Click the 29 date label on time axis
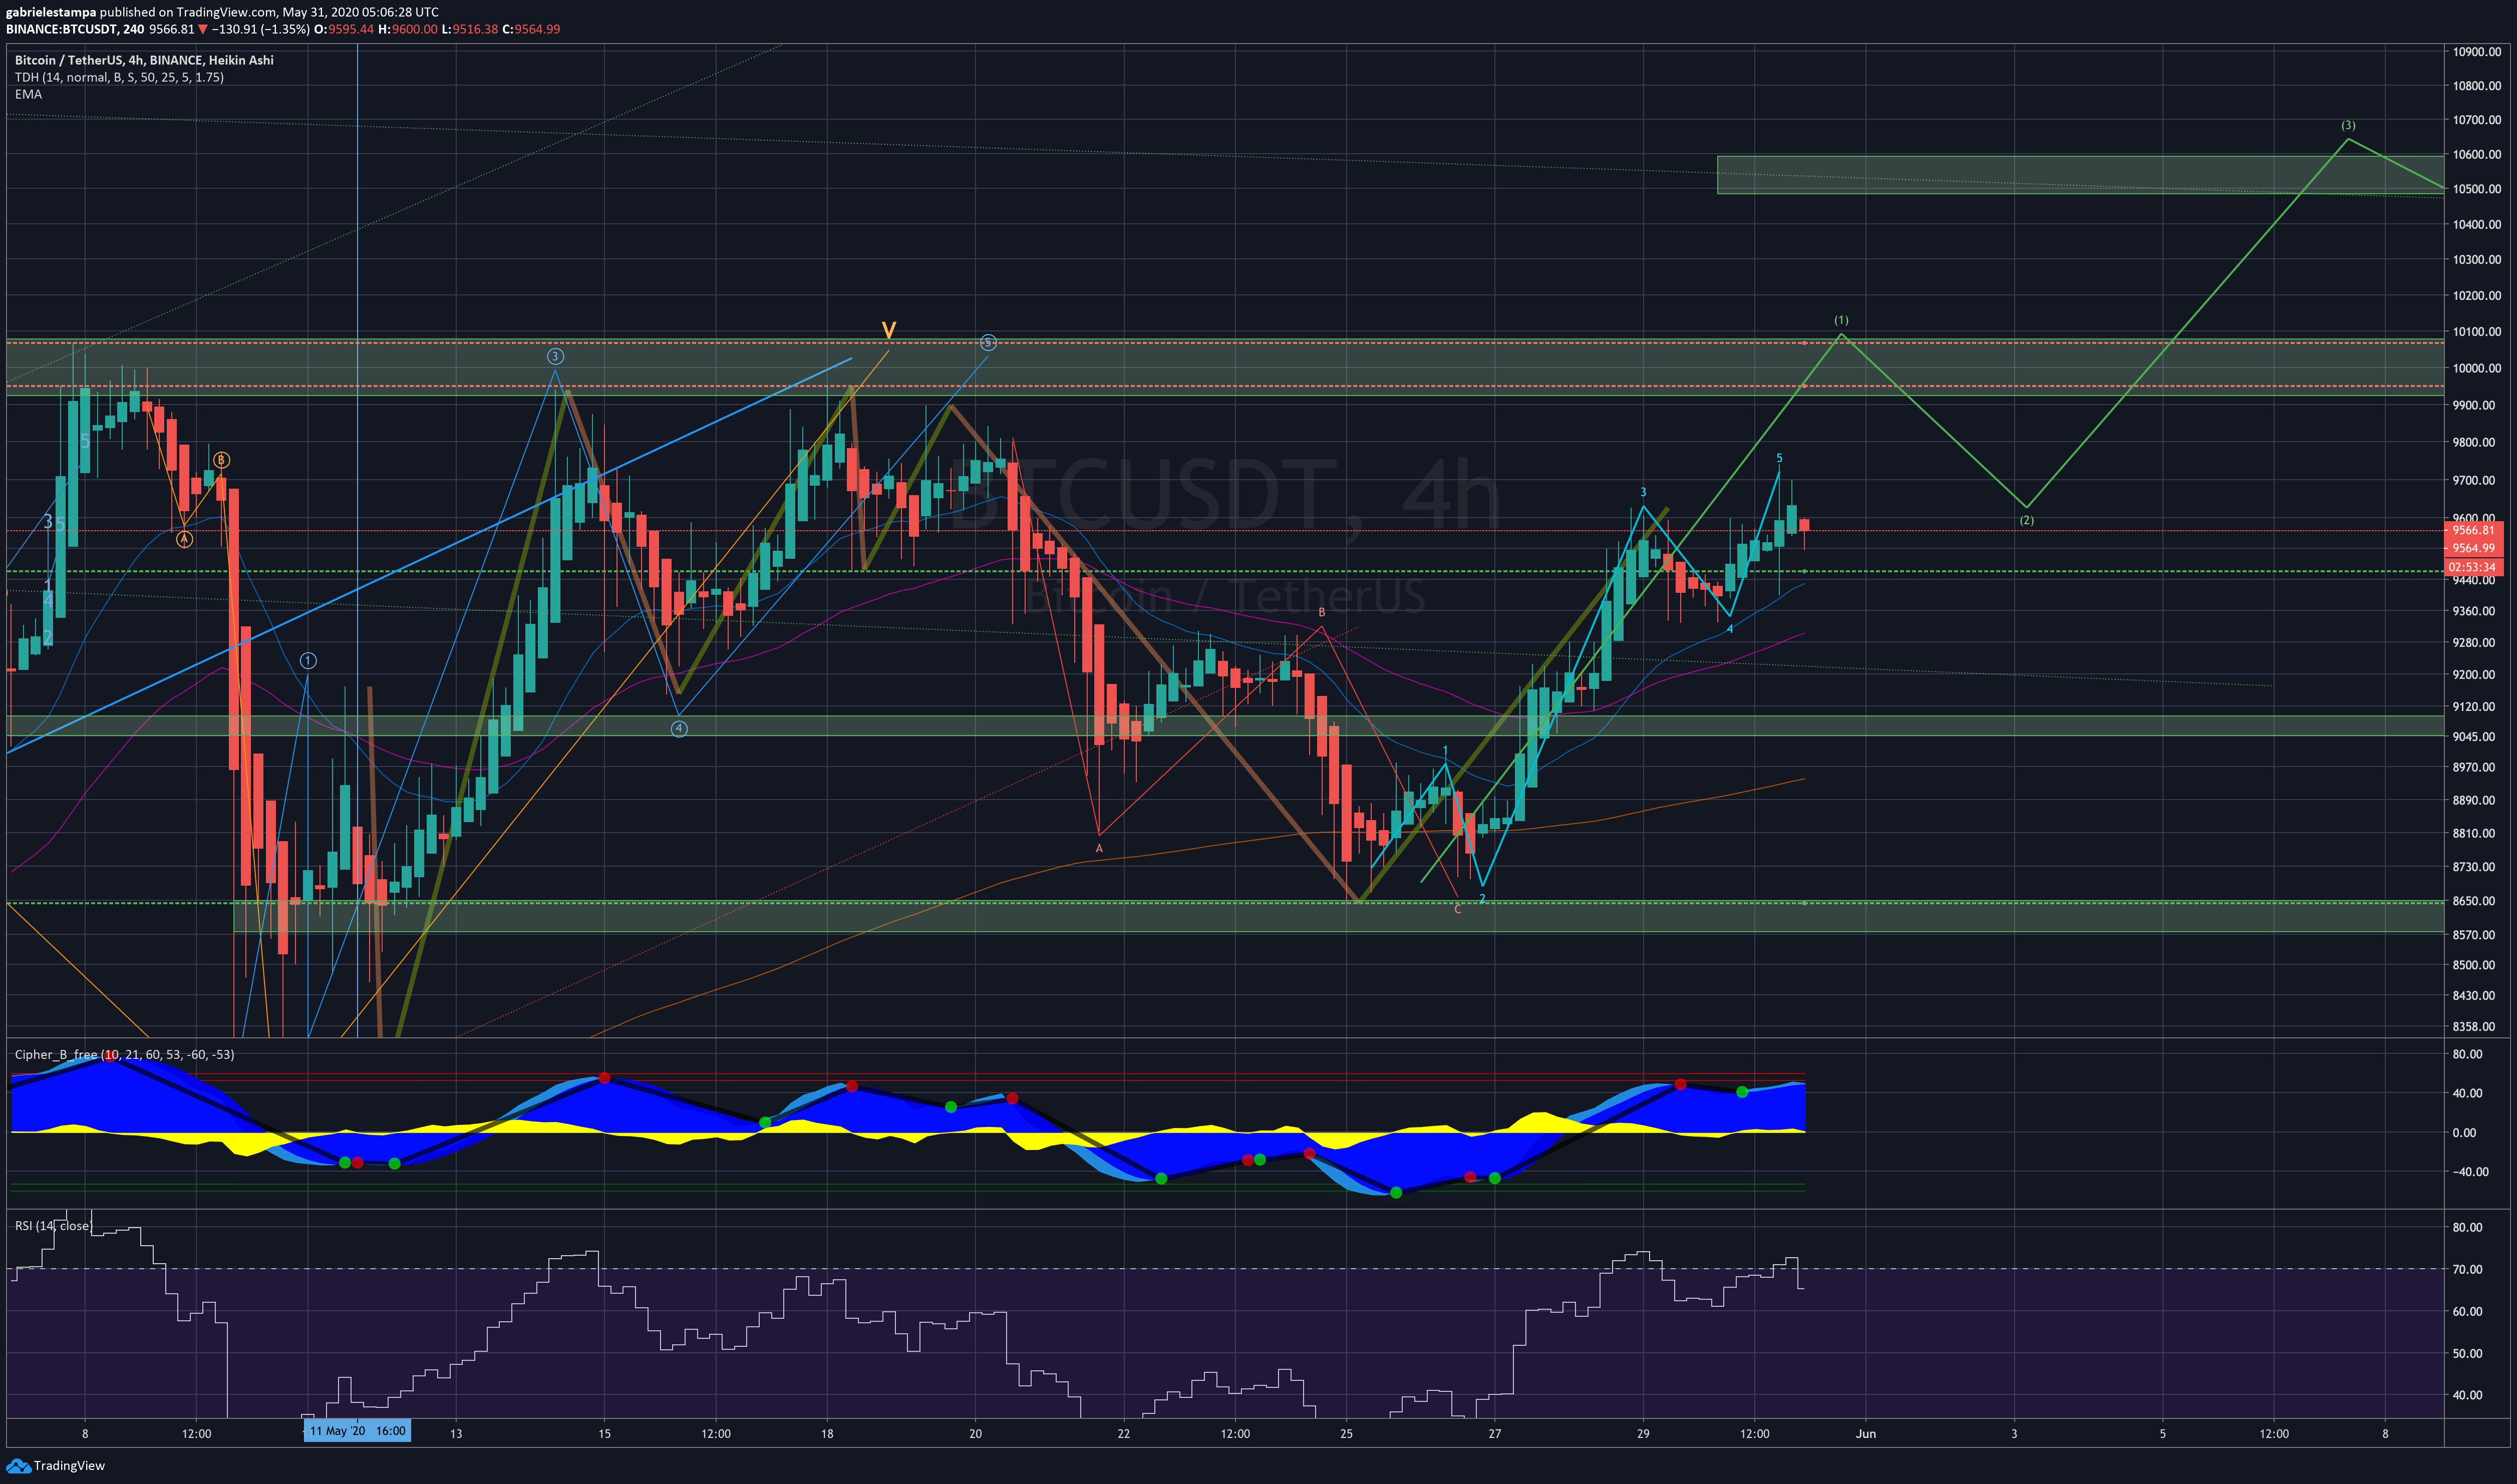The width and height of the screenshot is (2517, 1484). pyautogui.click(x=1643, y=1433)
